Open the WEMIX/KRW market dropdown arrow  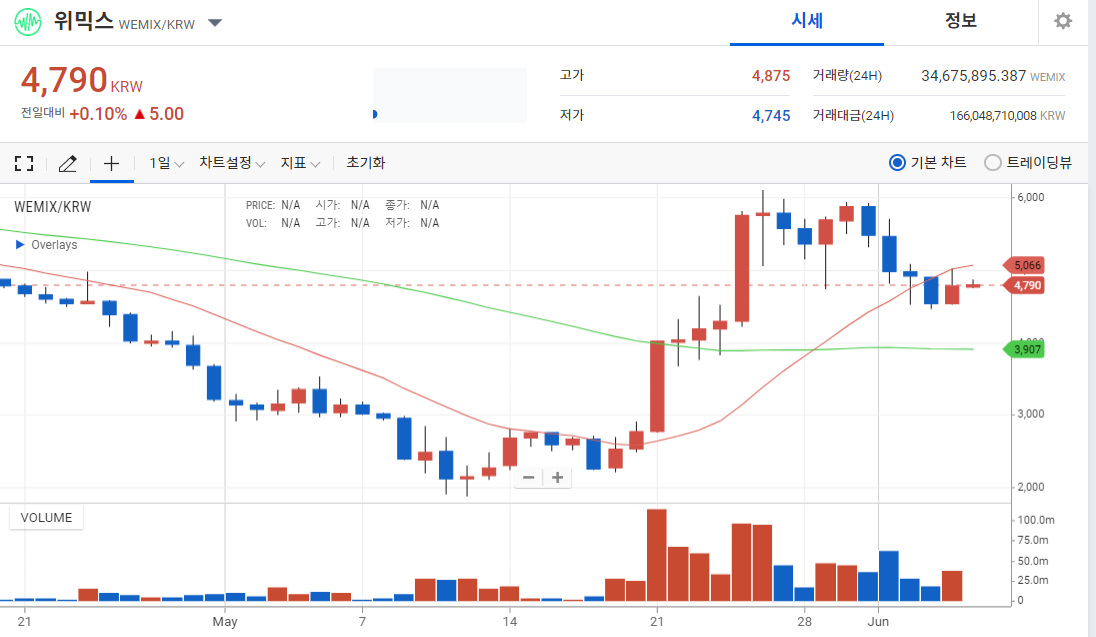[x=215, y=23]
